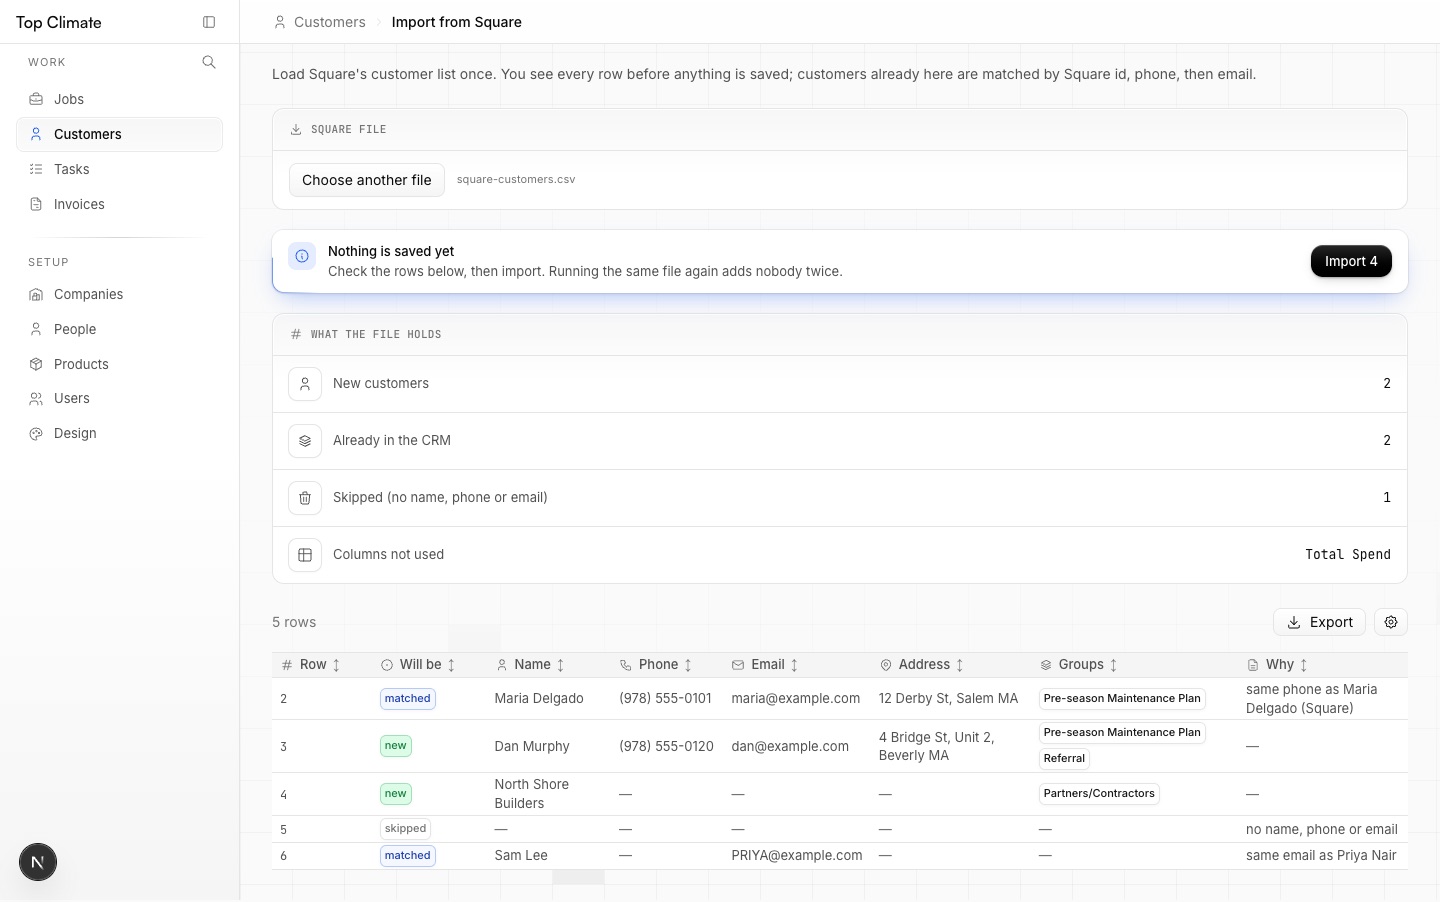Click the Choose another file button

click(367, 180)
